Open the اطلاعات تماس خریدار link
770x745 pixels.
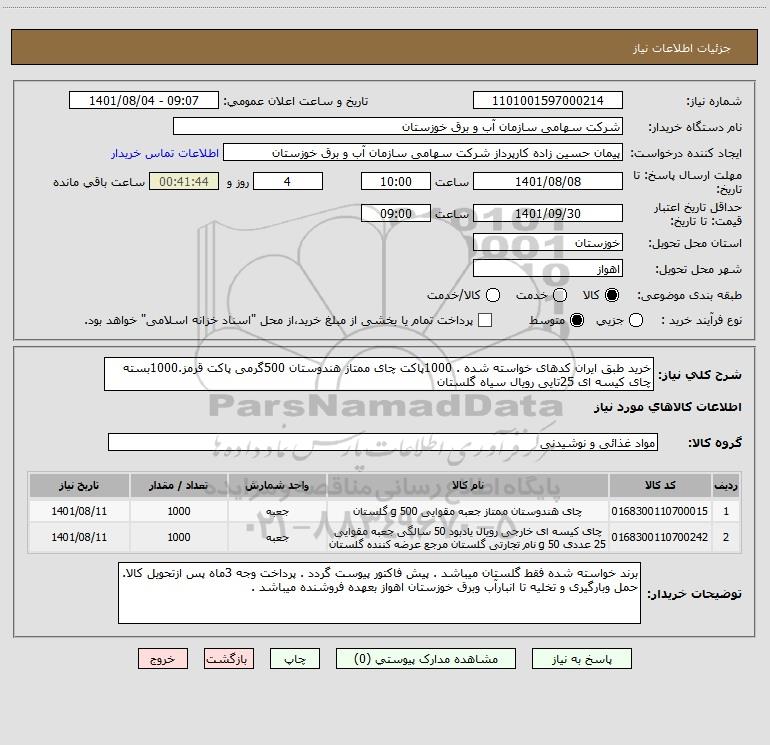click(x=165, y=153)
